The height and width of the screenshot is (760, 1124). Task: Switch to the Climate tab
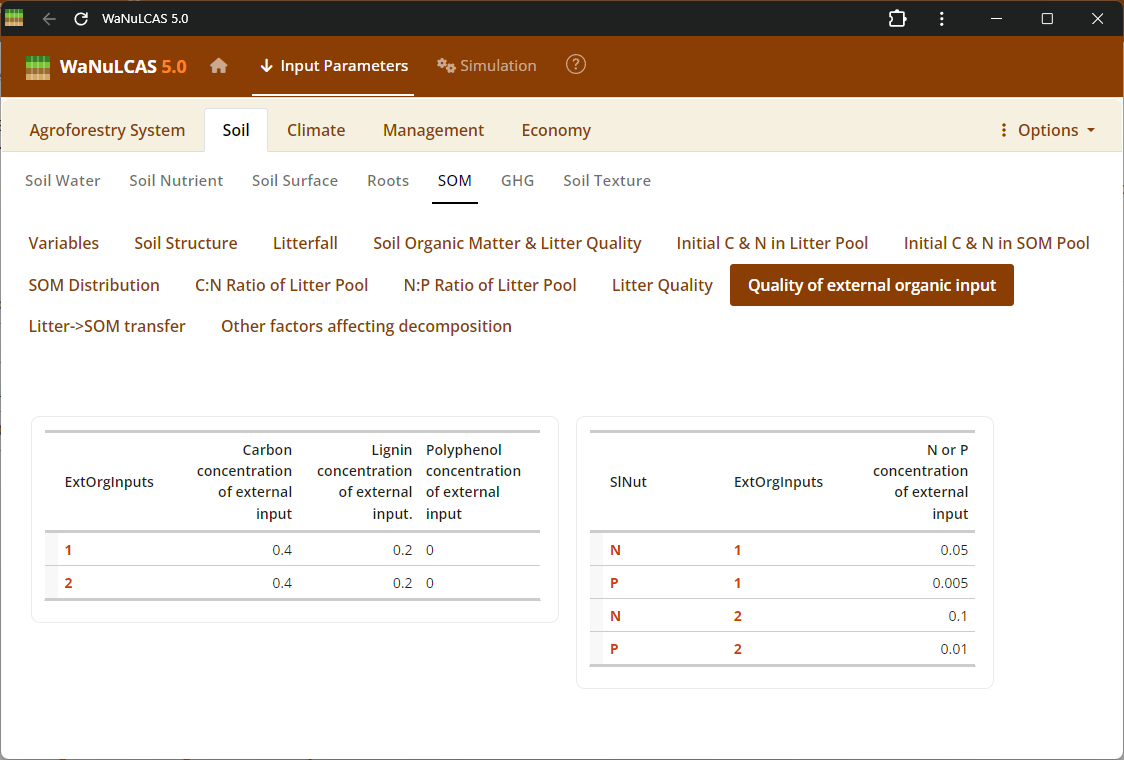[x=316, y=130]
